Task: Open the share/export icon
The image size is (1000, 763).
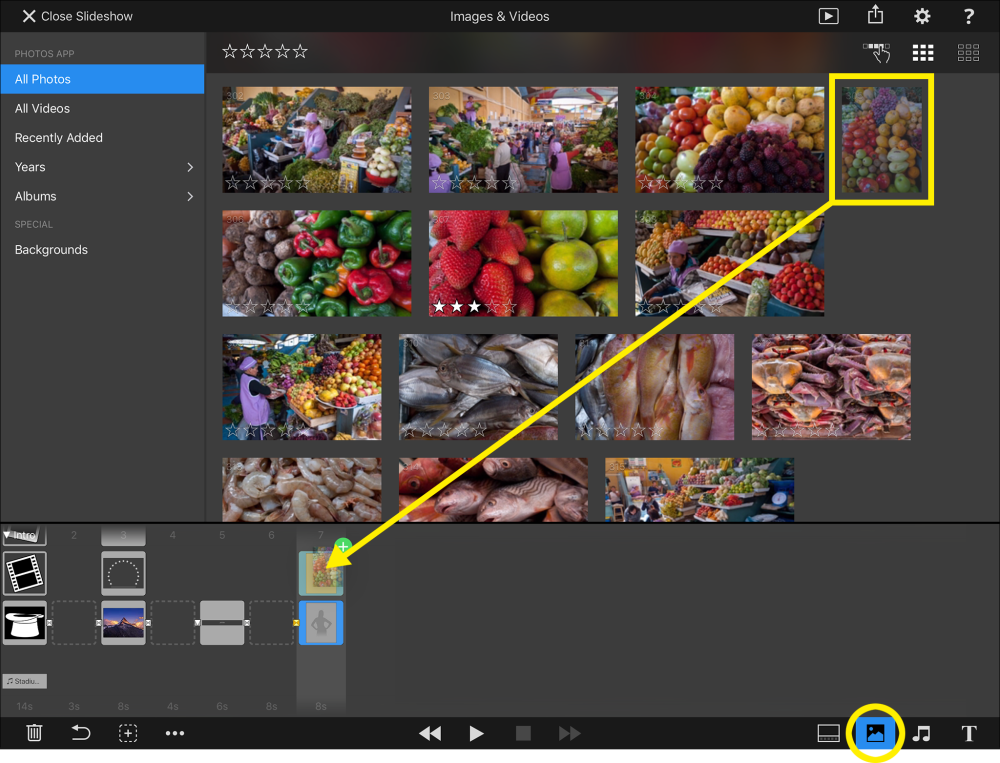Action: click(875, 15)
